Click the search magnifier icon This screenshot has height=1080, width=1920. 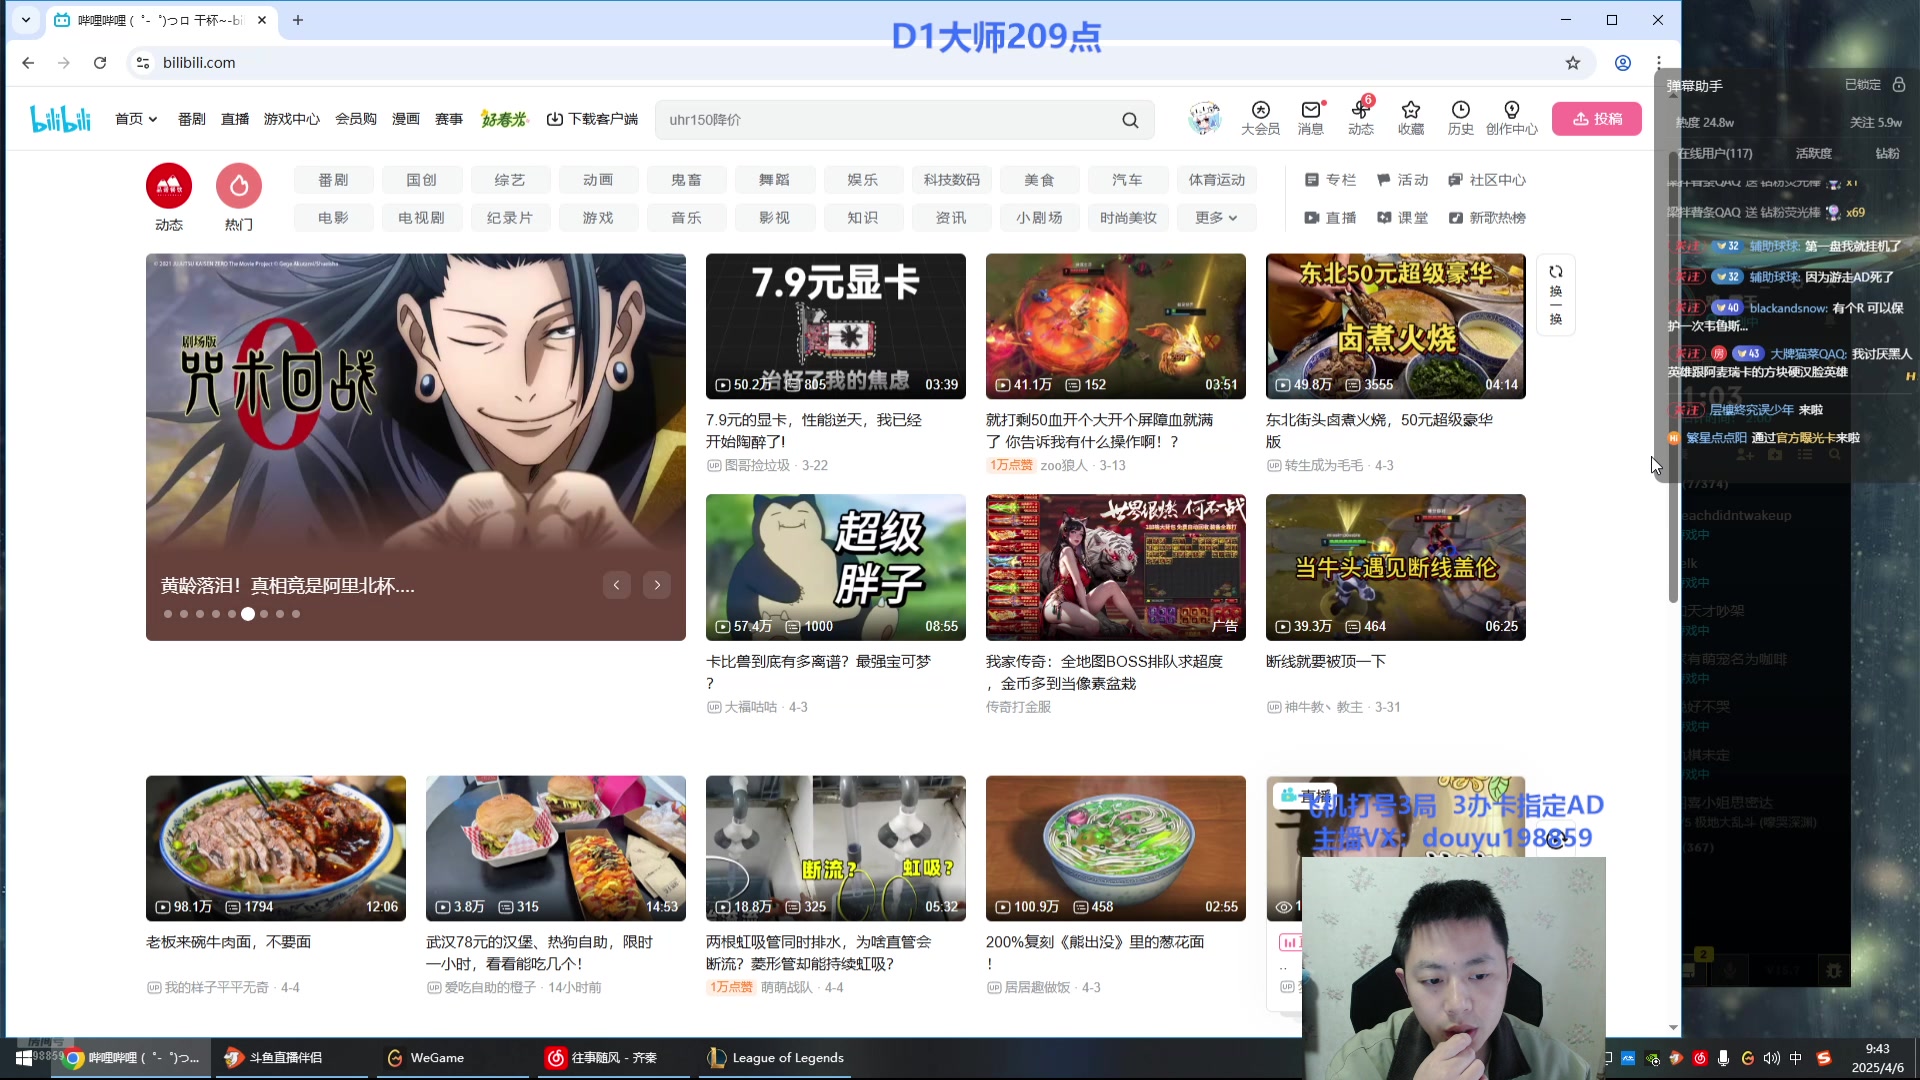point(1130,120)
